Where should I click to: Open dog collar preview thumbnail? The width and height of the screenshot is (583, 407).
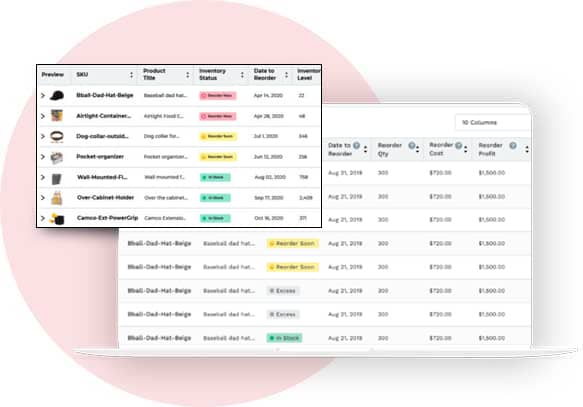pos(57,136)
